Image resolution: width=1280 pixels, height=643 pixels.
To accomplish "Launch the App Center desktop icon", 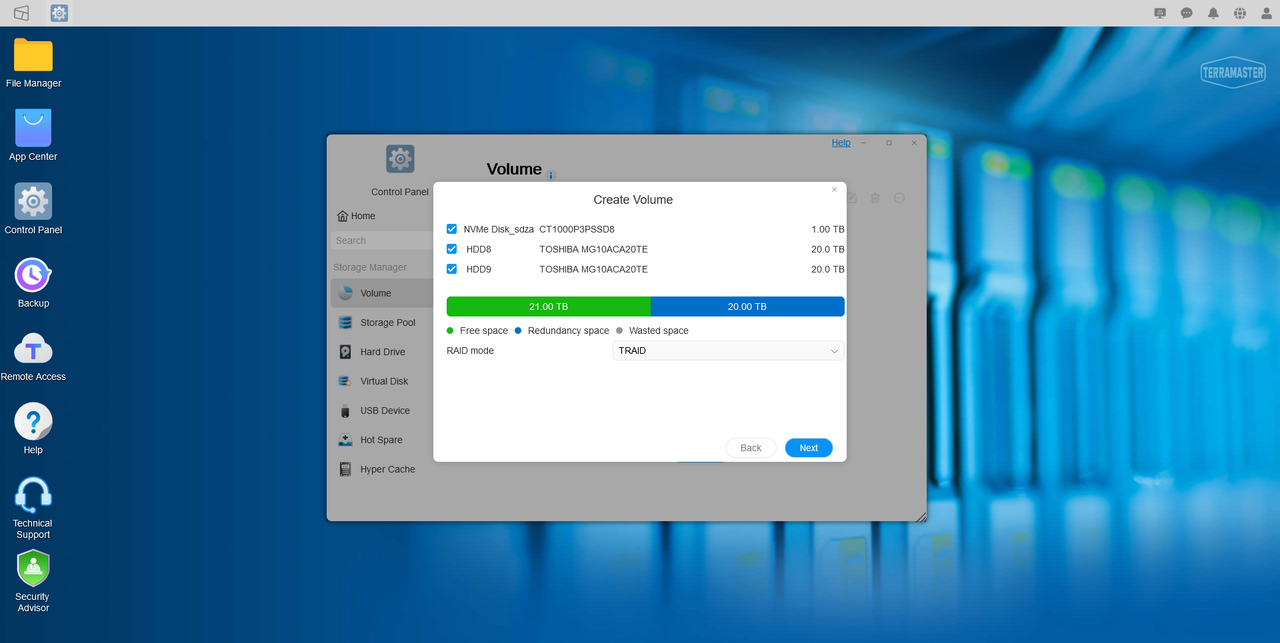I will pos(33,128).
